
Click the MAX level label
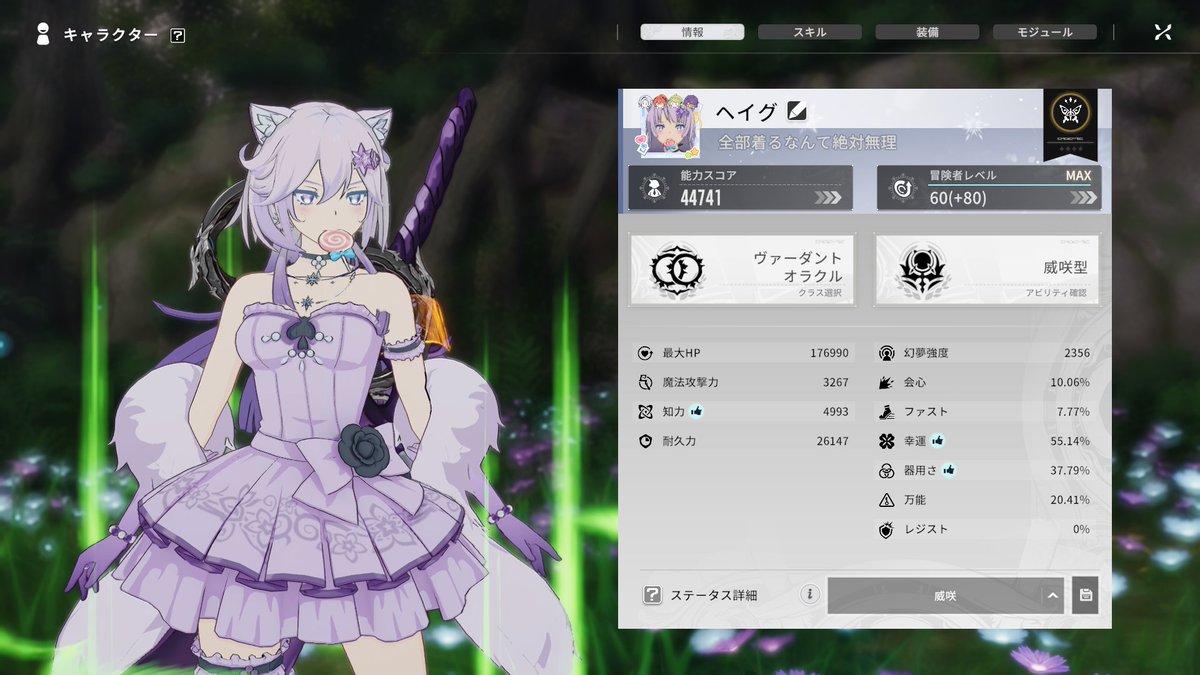pyautogui.click(x=1078, y=175)
